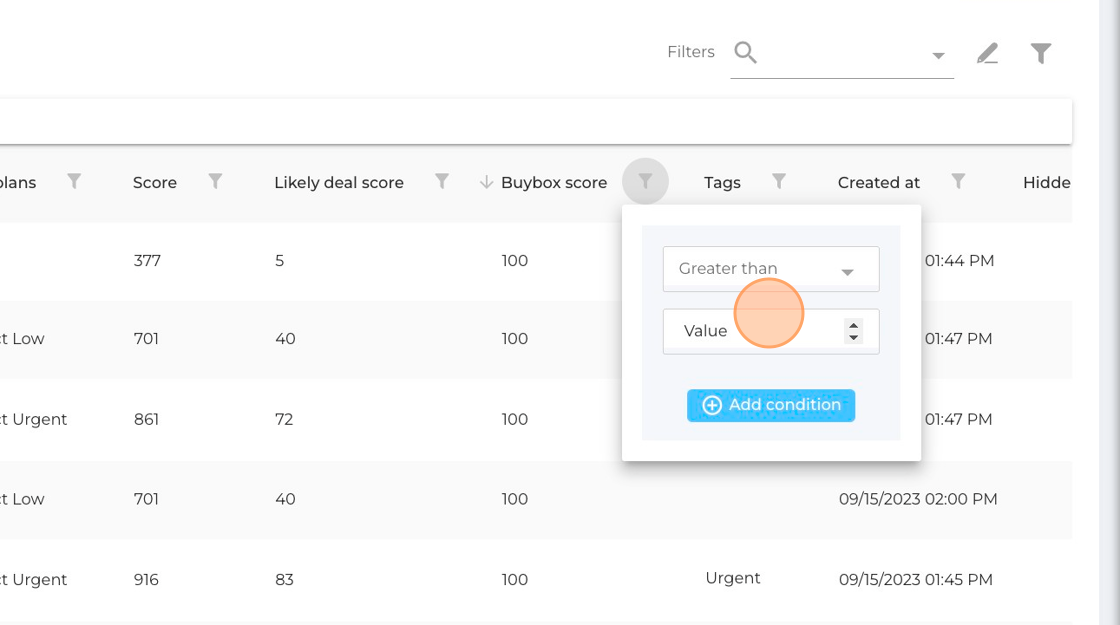Click Buybox score 100 in the 916 row

(x=514, y=579)
